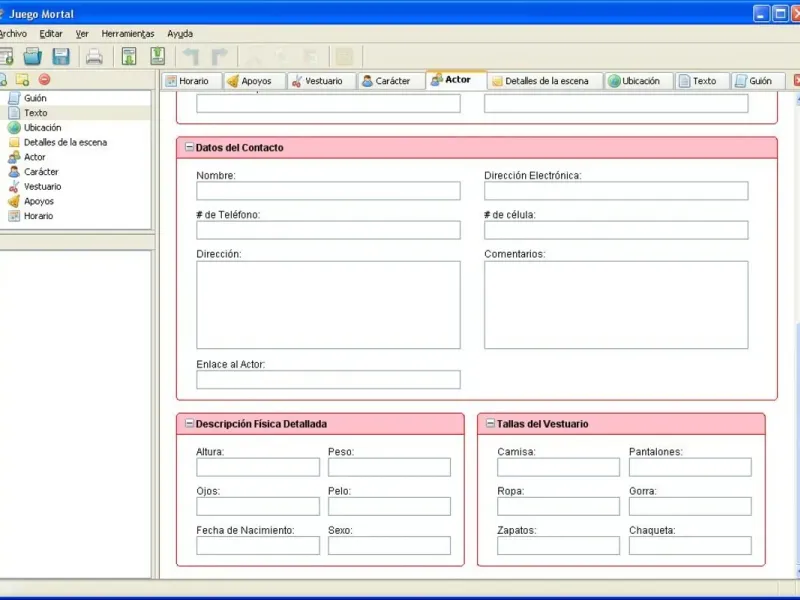This screenshot has width=800, height=600.
Task: Switch to the Apoyos tab
Action: point(255,81)
